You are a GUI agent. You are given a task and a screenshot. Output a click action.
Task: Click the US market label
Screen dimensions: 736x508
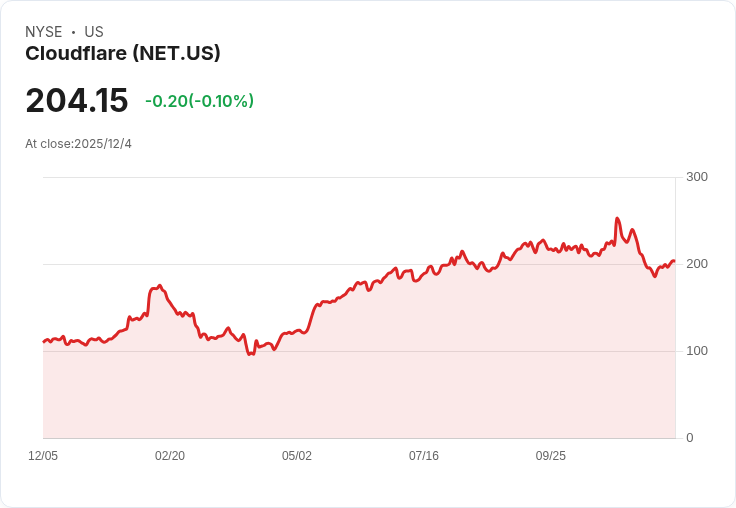pos(94,32)
